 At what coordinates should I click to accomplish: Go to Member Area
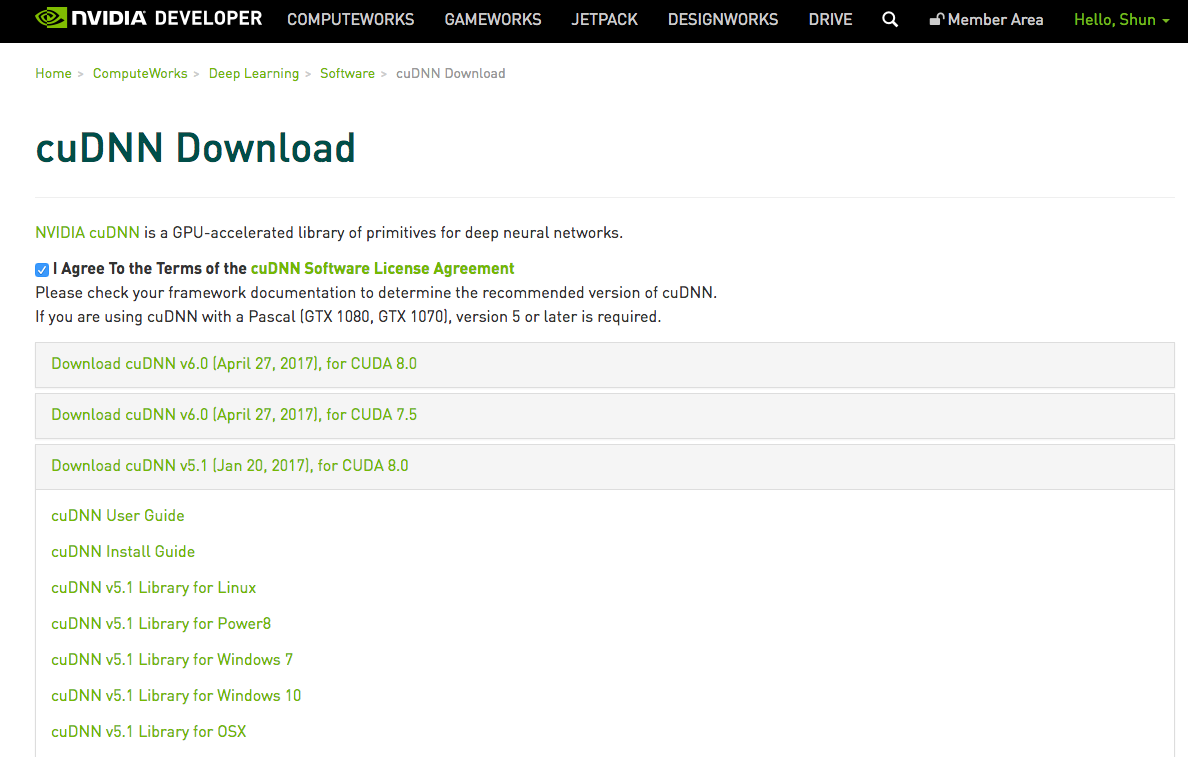coord(986,20)
